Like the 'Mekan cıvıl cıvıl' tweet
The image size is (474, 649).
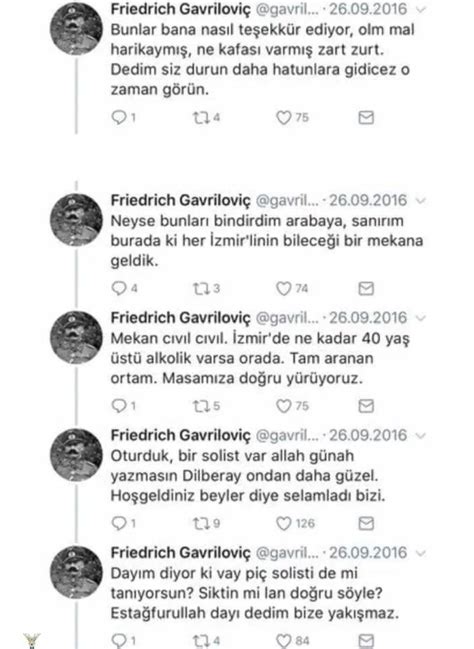coord(284,406)
